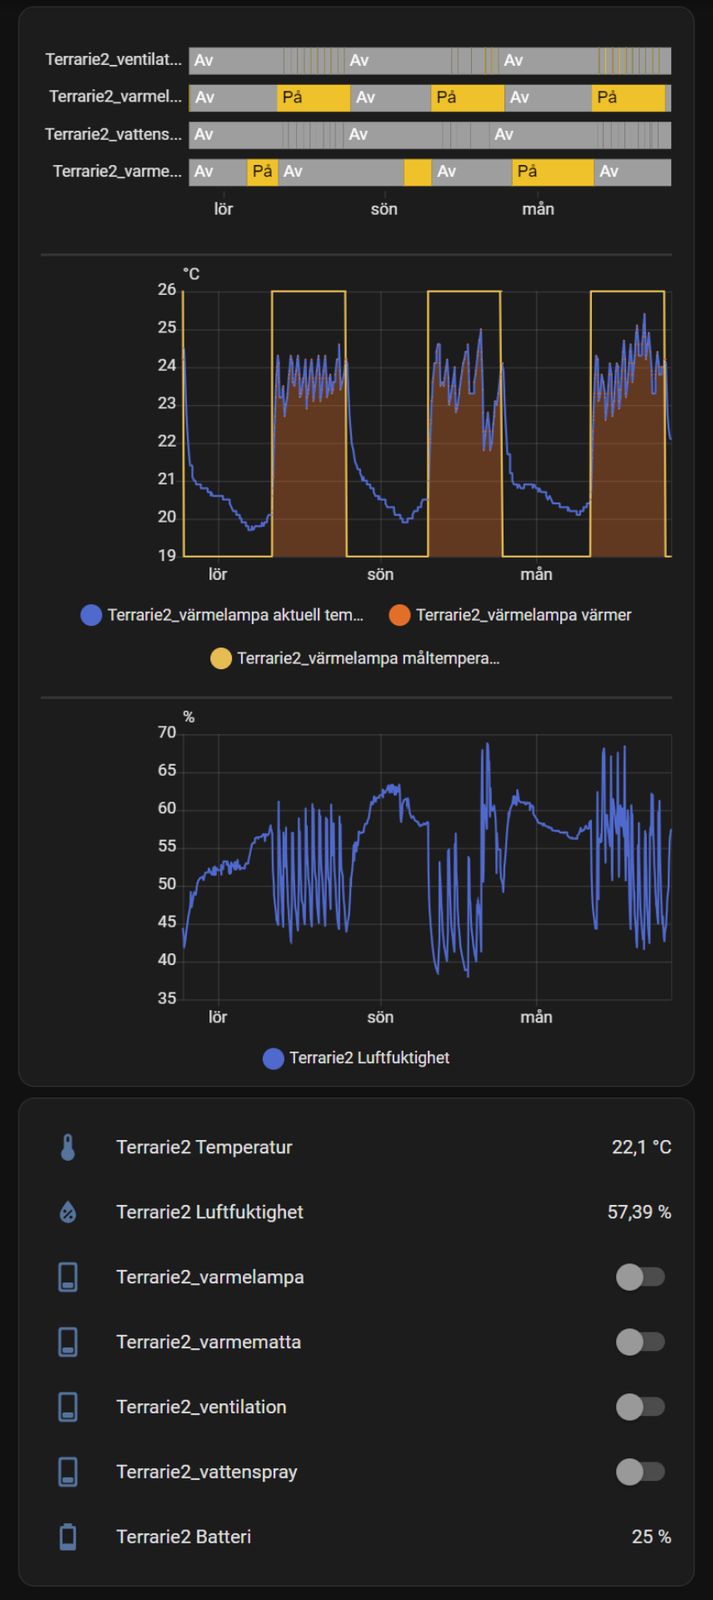
Task: Enable the Terrarie2_varmematta toggle
Action: (x=640, y=1342)
